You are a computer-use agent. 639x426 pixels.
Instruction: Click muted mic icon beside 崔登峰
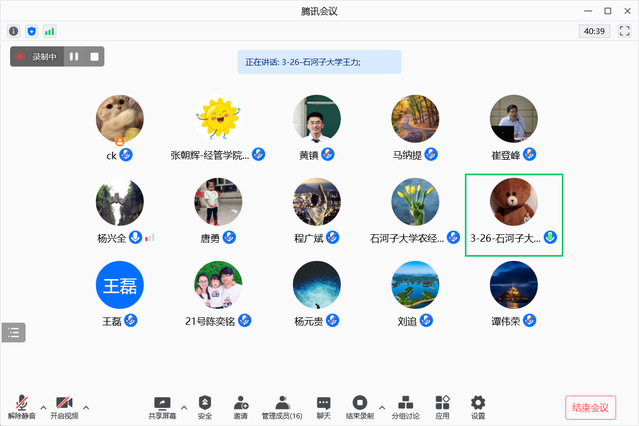click(529, 155)
